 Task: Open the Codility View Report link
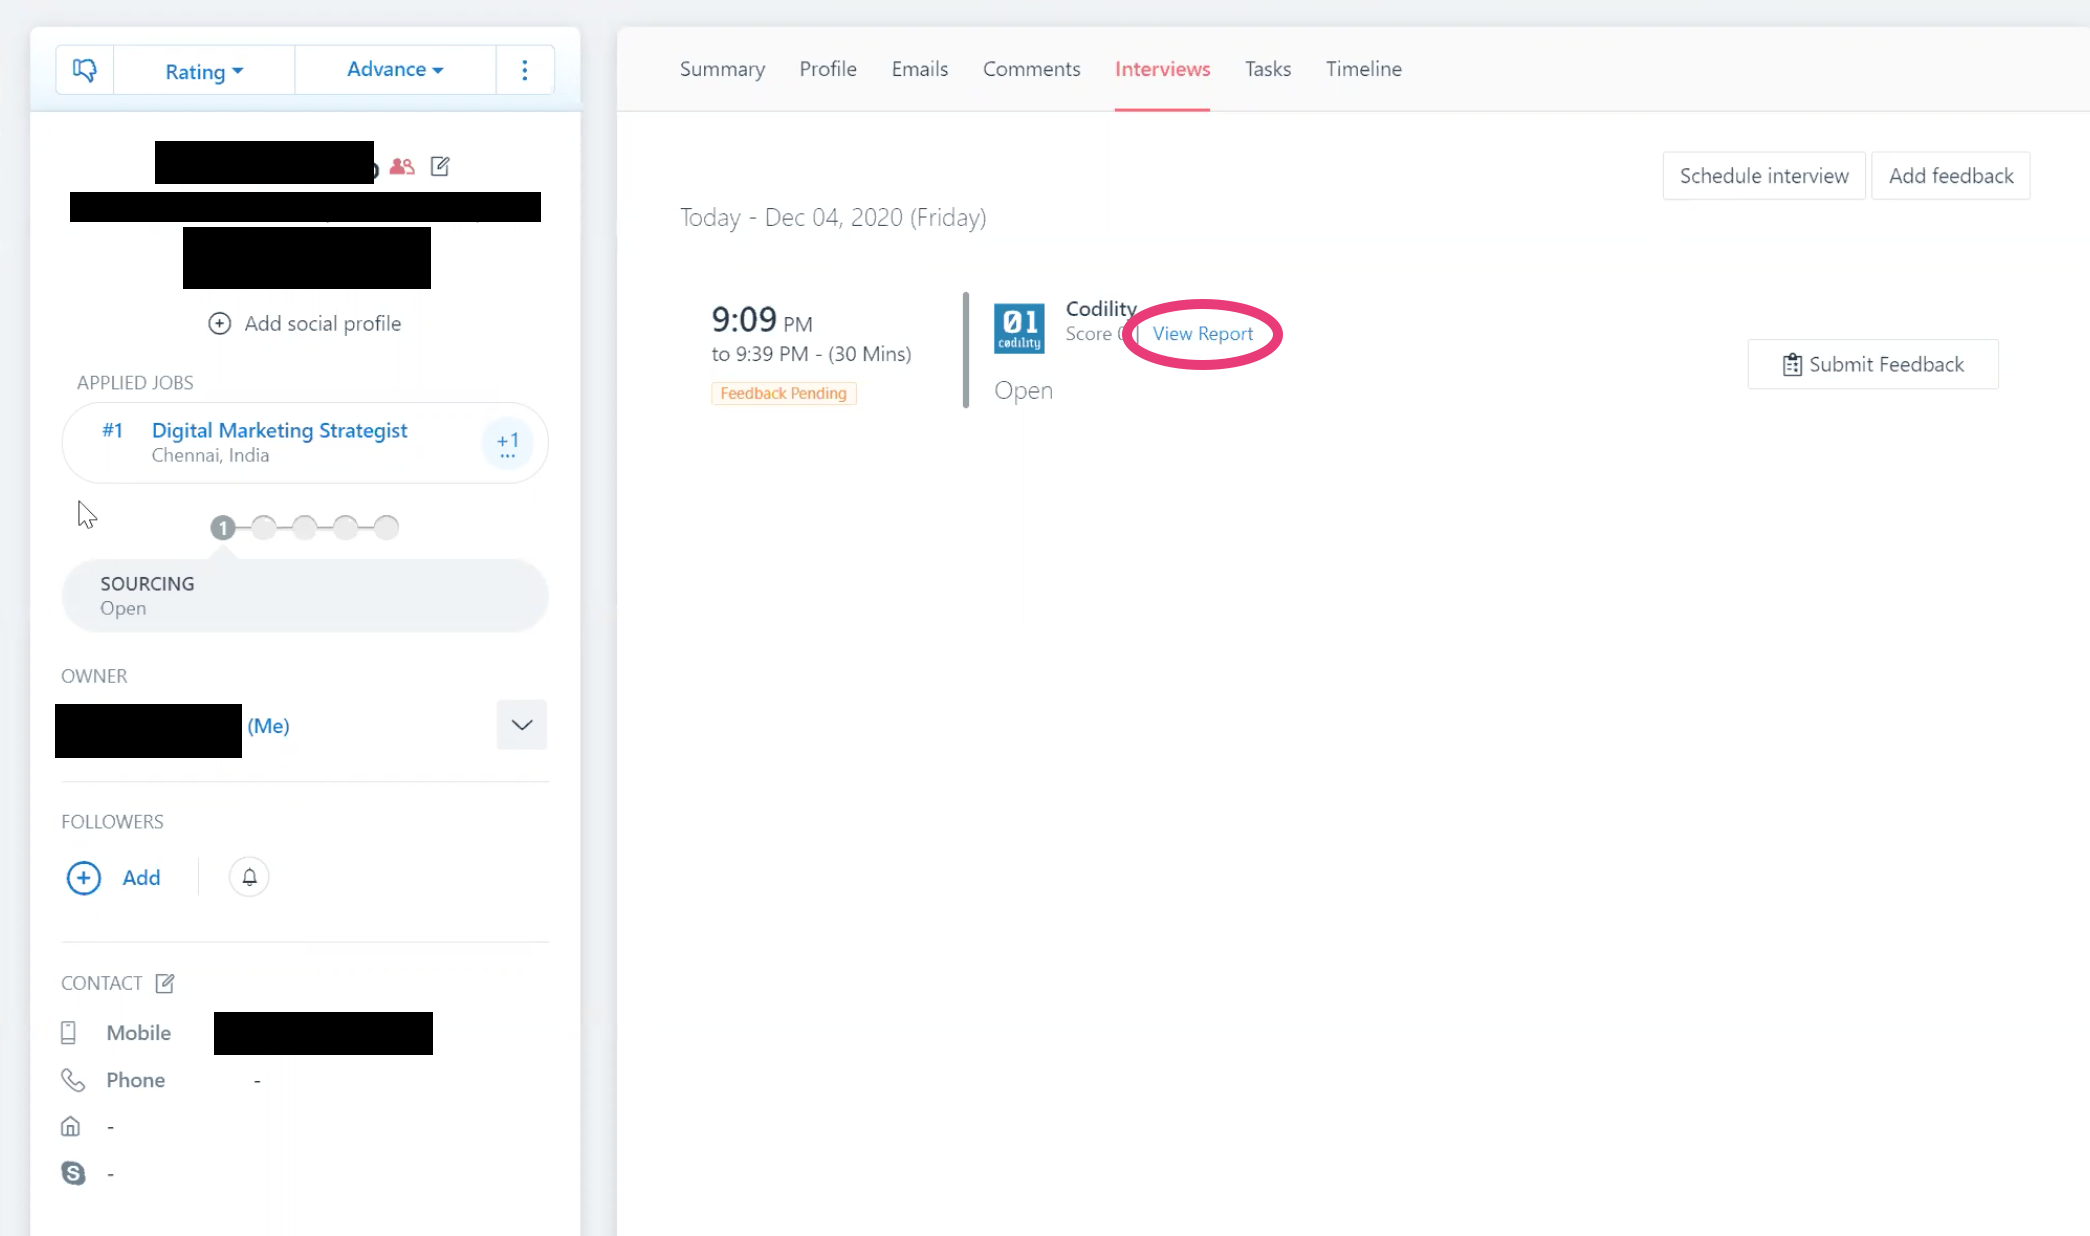point(1203,334)
